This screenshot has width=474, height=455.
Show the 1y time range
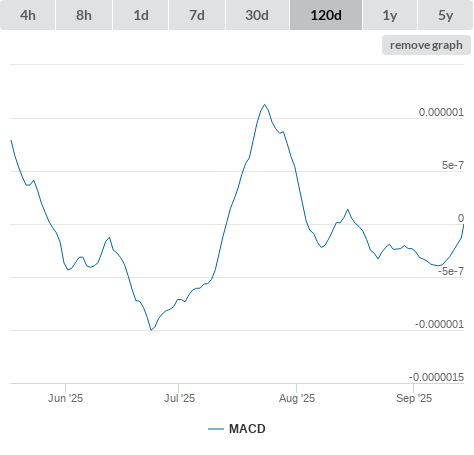[x=390, y=15]
